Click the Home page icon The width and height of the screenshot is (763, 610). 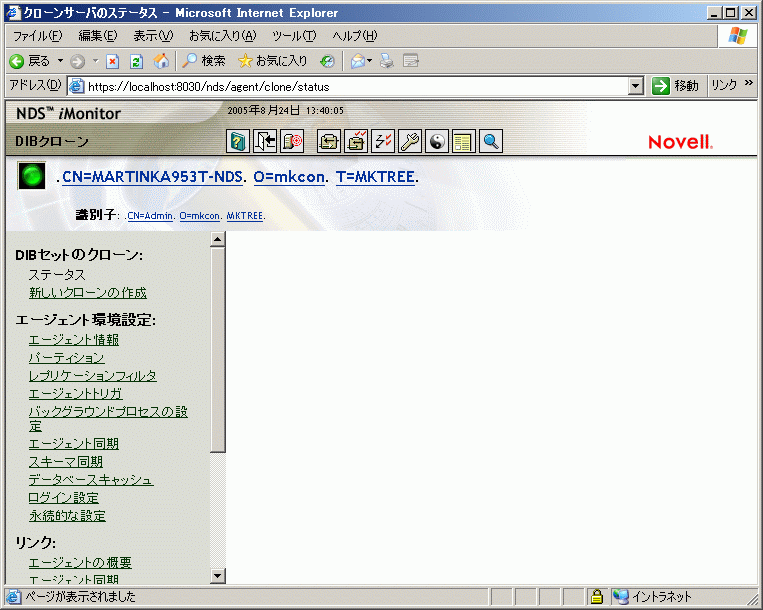coord(161,61)
